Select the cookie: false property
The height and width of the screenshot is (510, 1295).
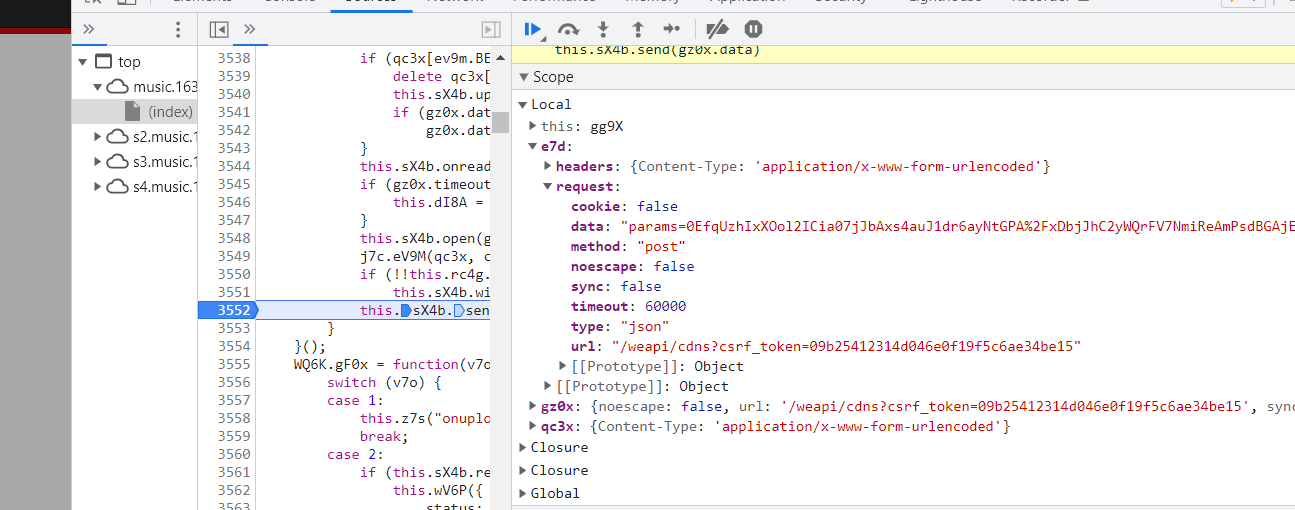pos(624,206)
